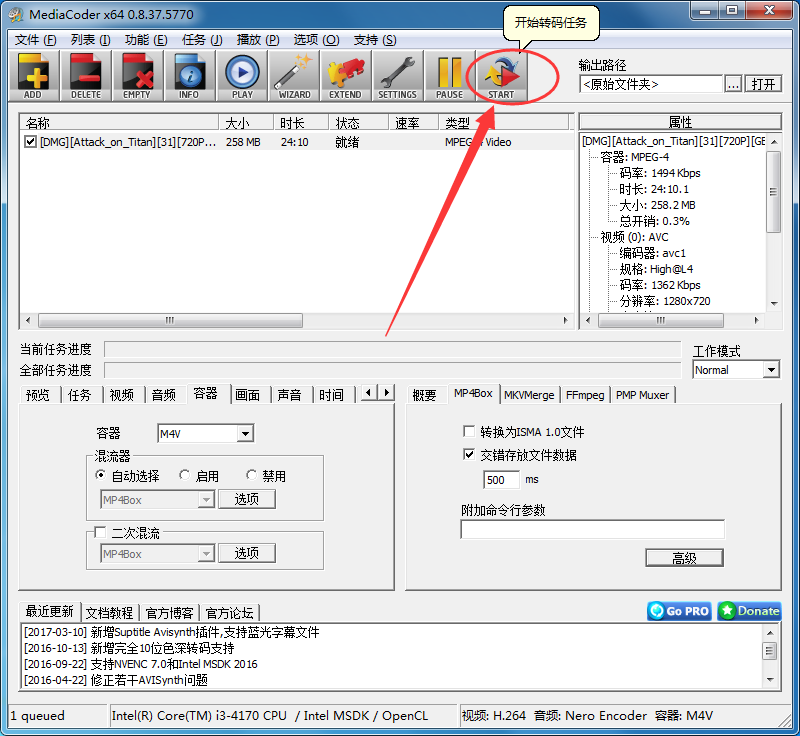Open SETTINGS via the wrench icon
The height and width of the screenshot is (736, 800).
click(x=398, y=75)
